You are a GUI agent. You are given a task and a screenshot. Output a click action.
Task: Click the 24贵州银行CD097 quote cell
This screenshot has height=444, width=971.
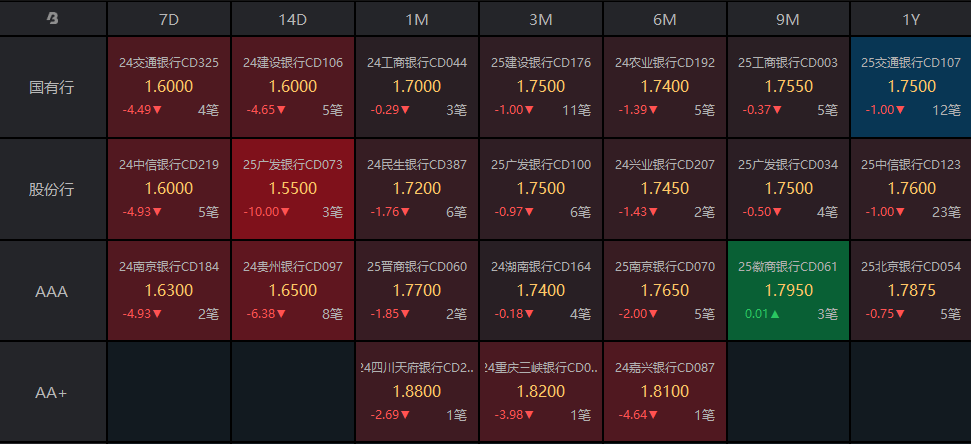[x=293, y=291]
